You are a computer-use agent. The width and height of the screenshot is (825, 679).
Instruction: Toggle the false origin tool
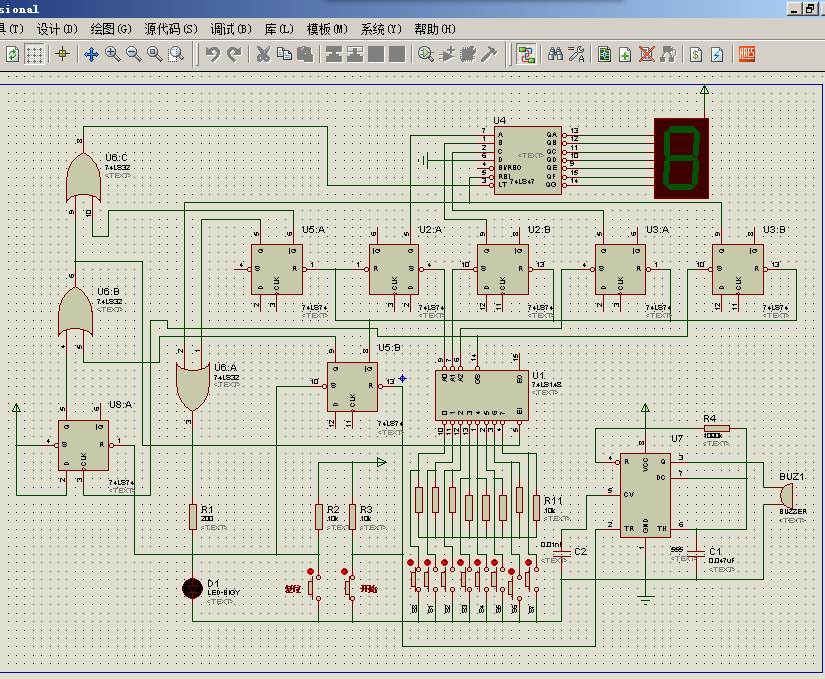[x=63, y=54]
